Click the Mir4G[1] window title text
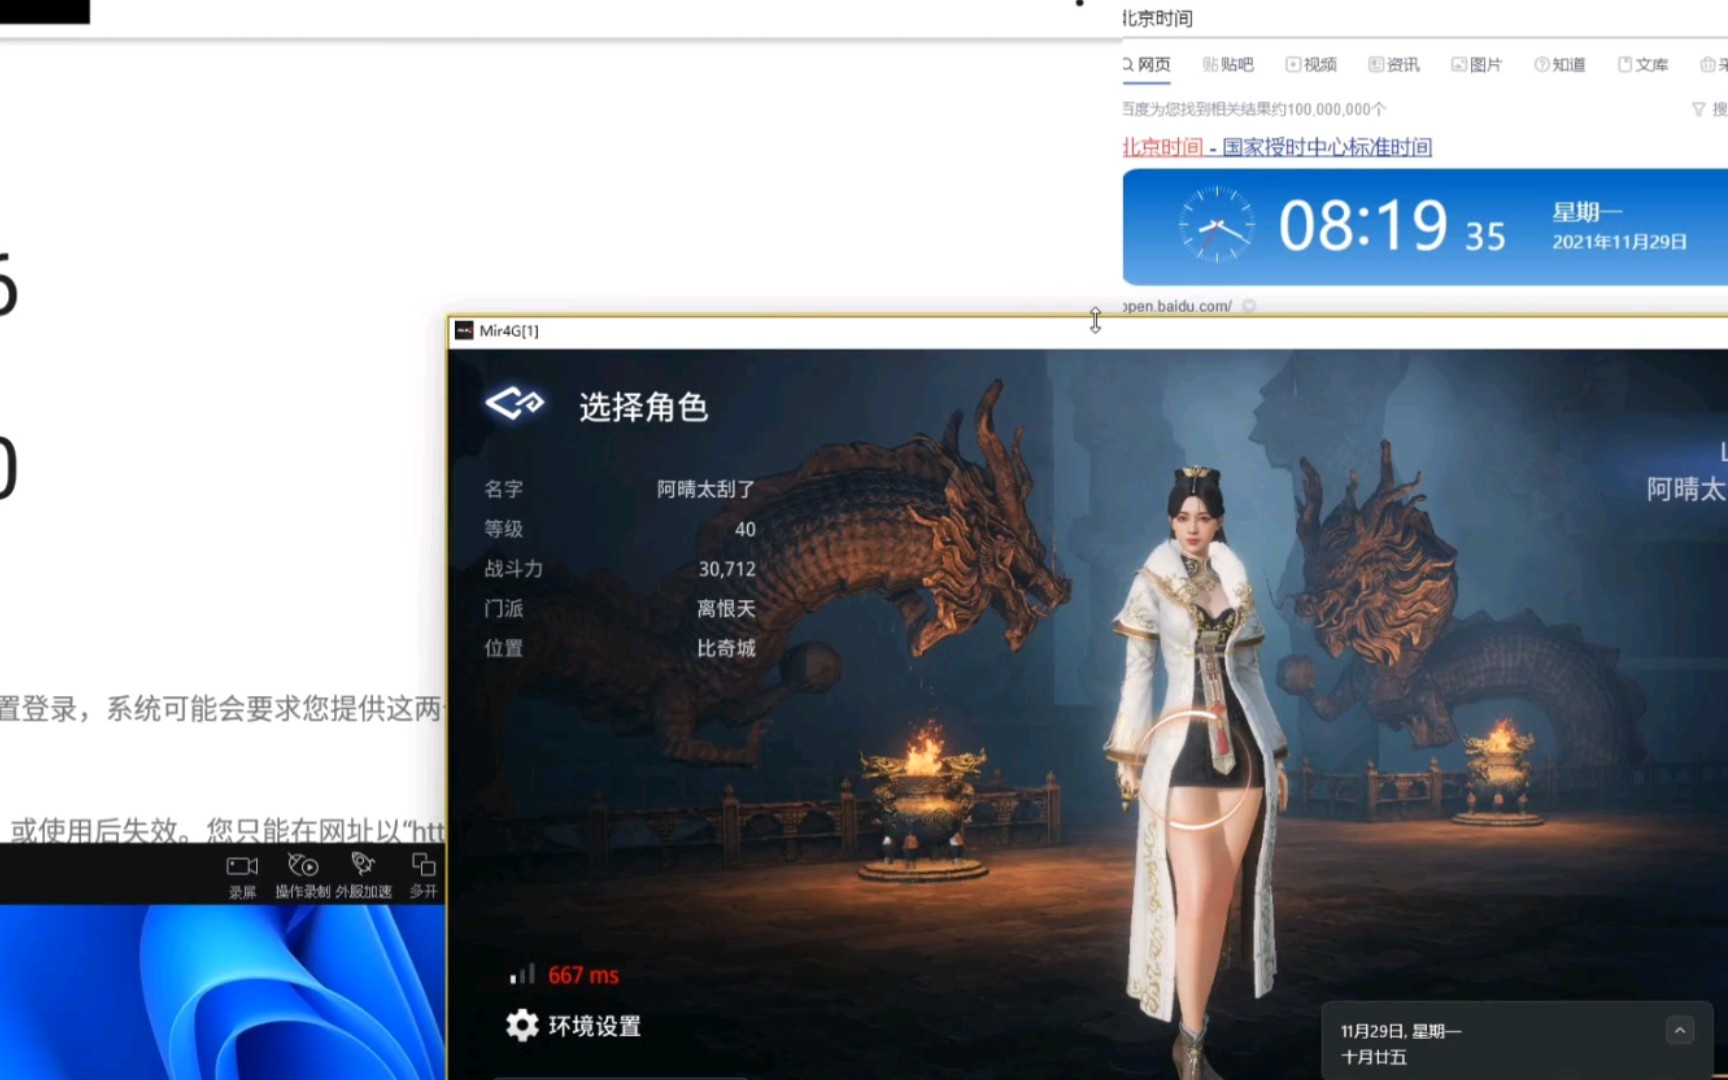The width and height of the screenshot is (1728, 1080). tap(509, 331)
